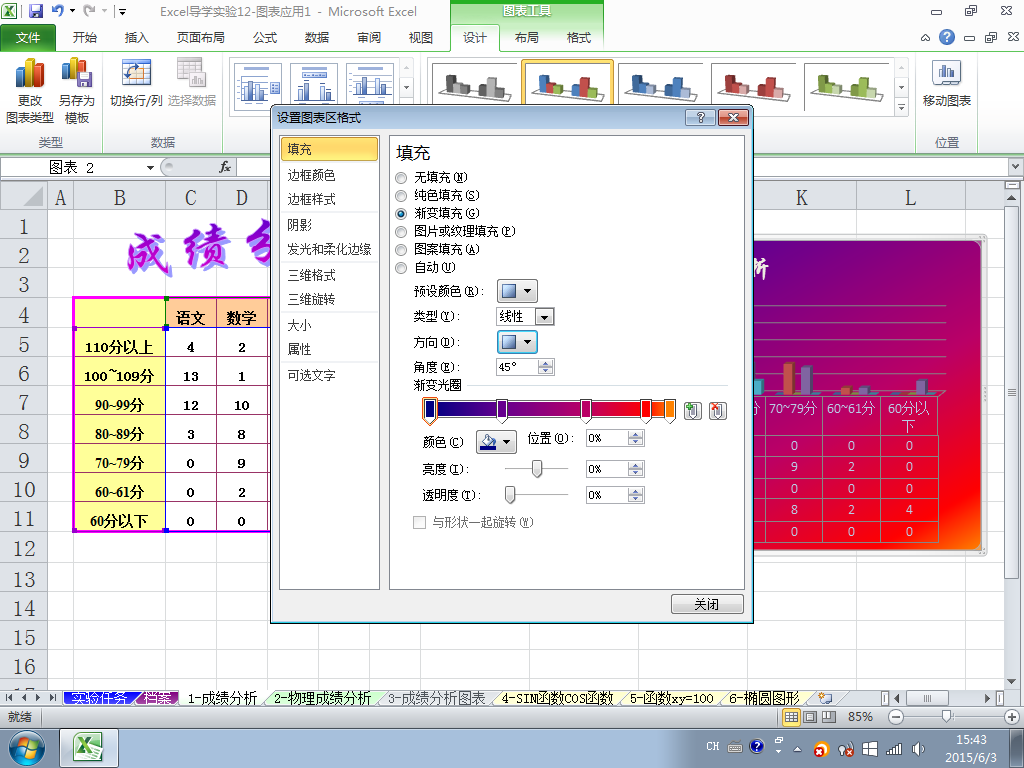This screenshot has width=1024, height=768.
Task: Select the Automatic (自动) fill radio button
Action: [401, 268]
